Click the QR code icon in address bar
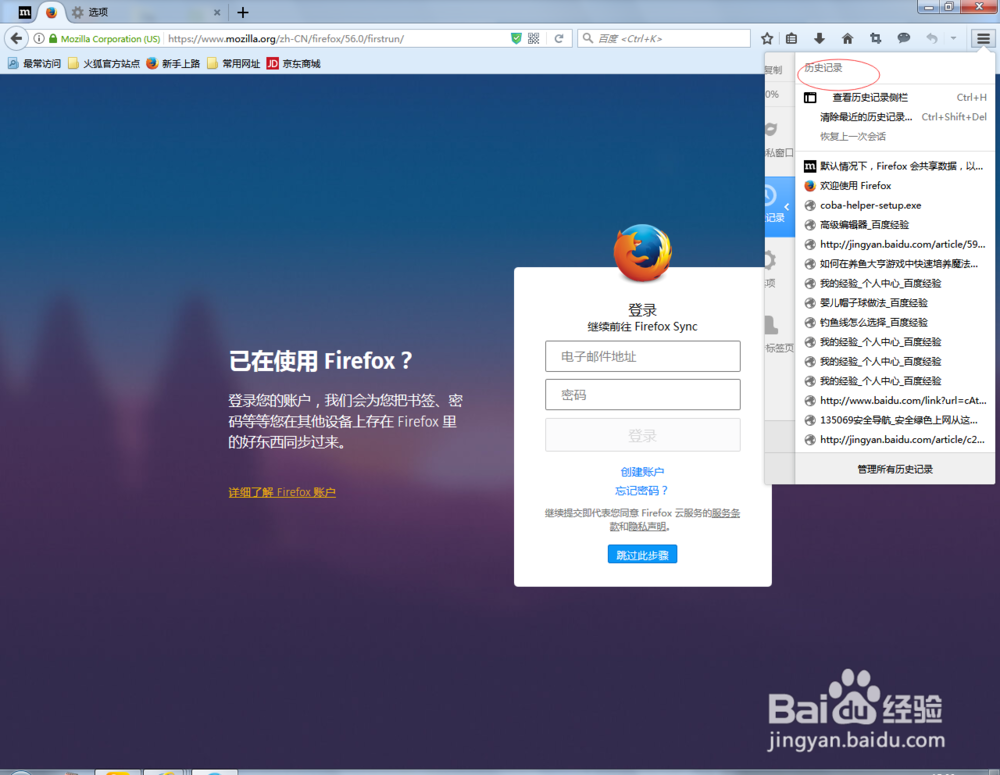 coord(534,38)
